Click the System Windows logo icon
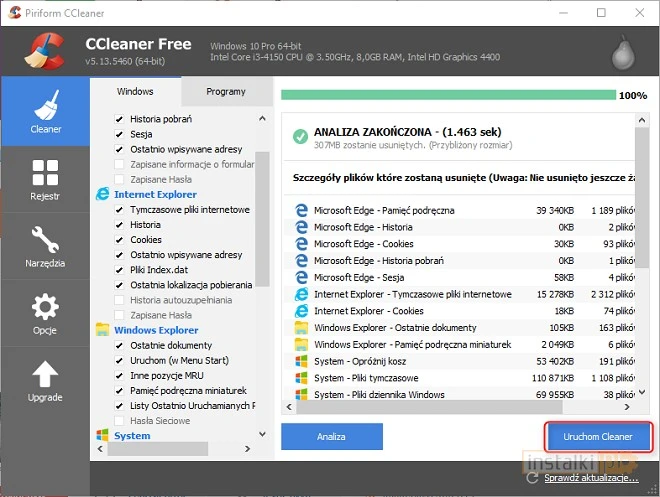660x497 pixels. point(102,436)
